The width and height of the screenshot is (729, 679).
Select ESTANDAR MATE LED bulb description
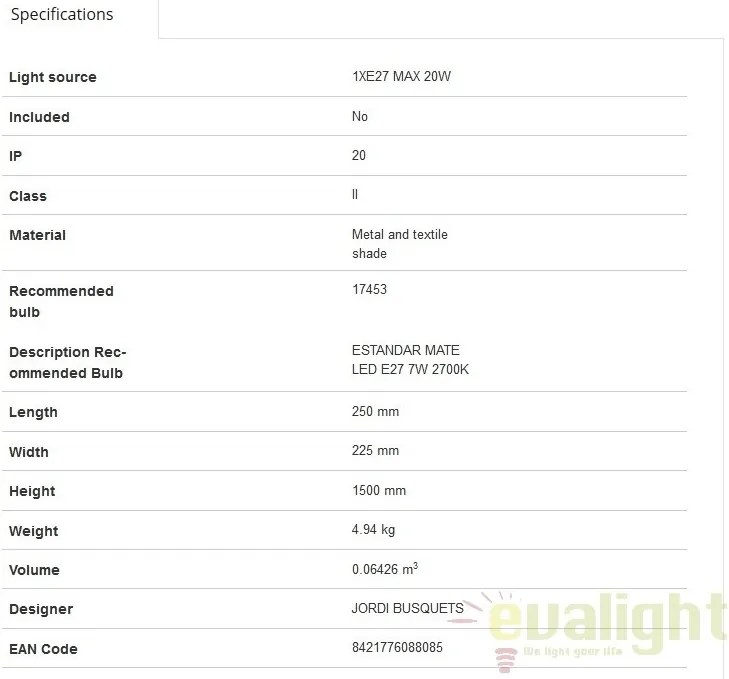click(x=410, y=359)
